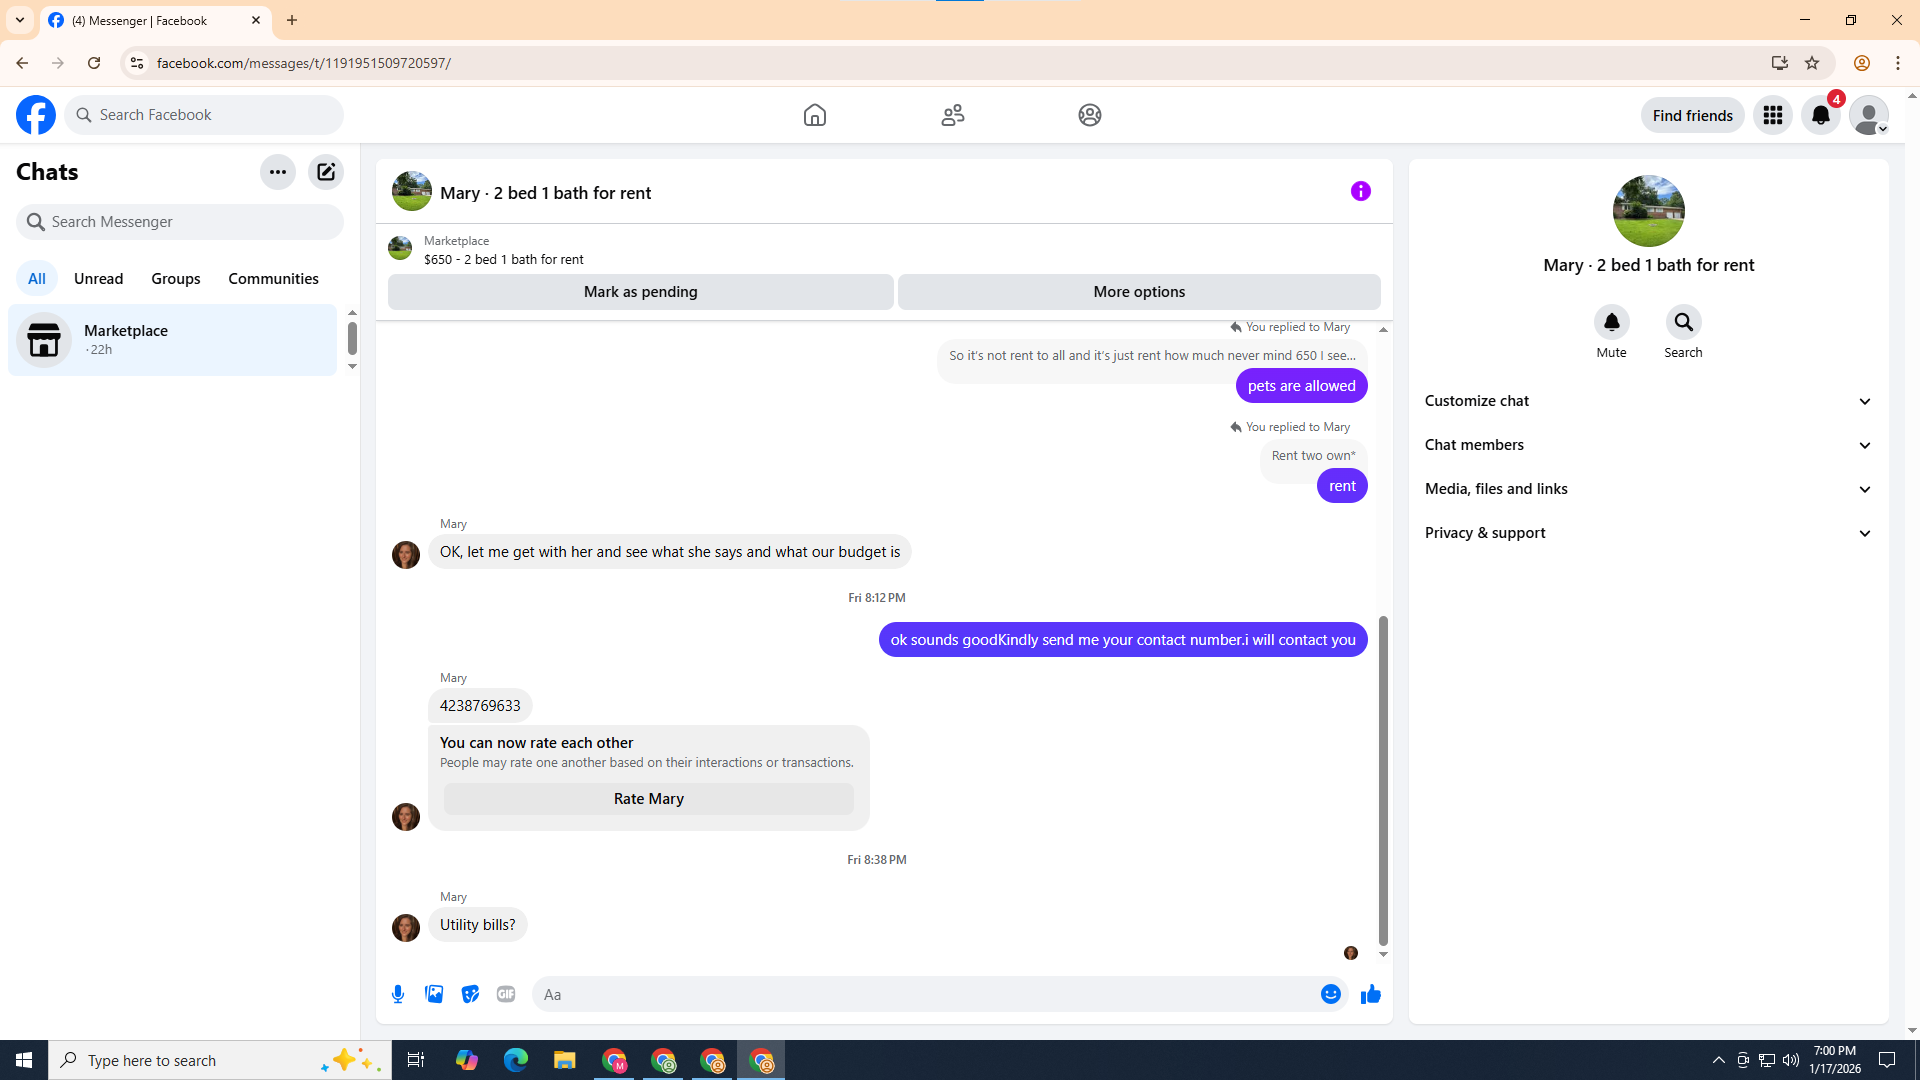Open the sticker picker icon
The image size is (1920, 1080).
pyautogui.click(x=470, y=994)
